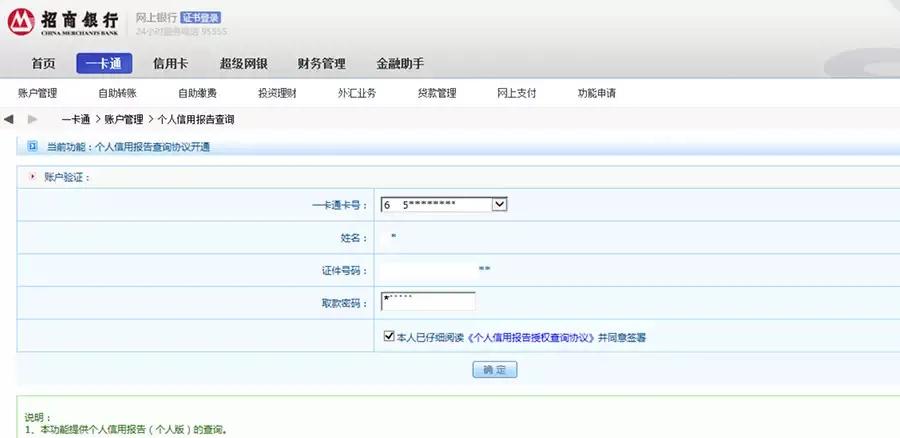
Task: Go to the 财务管理 tab
Action: [x=321, y=64]
